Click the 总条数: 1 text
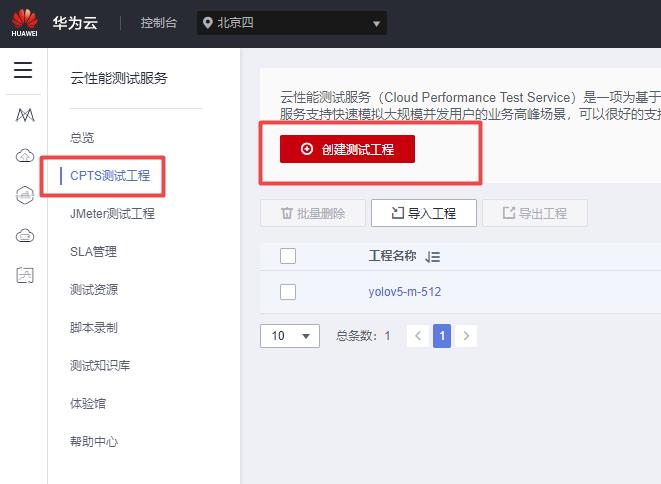 click(x=363, y=336)
